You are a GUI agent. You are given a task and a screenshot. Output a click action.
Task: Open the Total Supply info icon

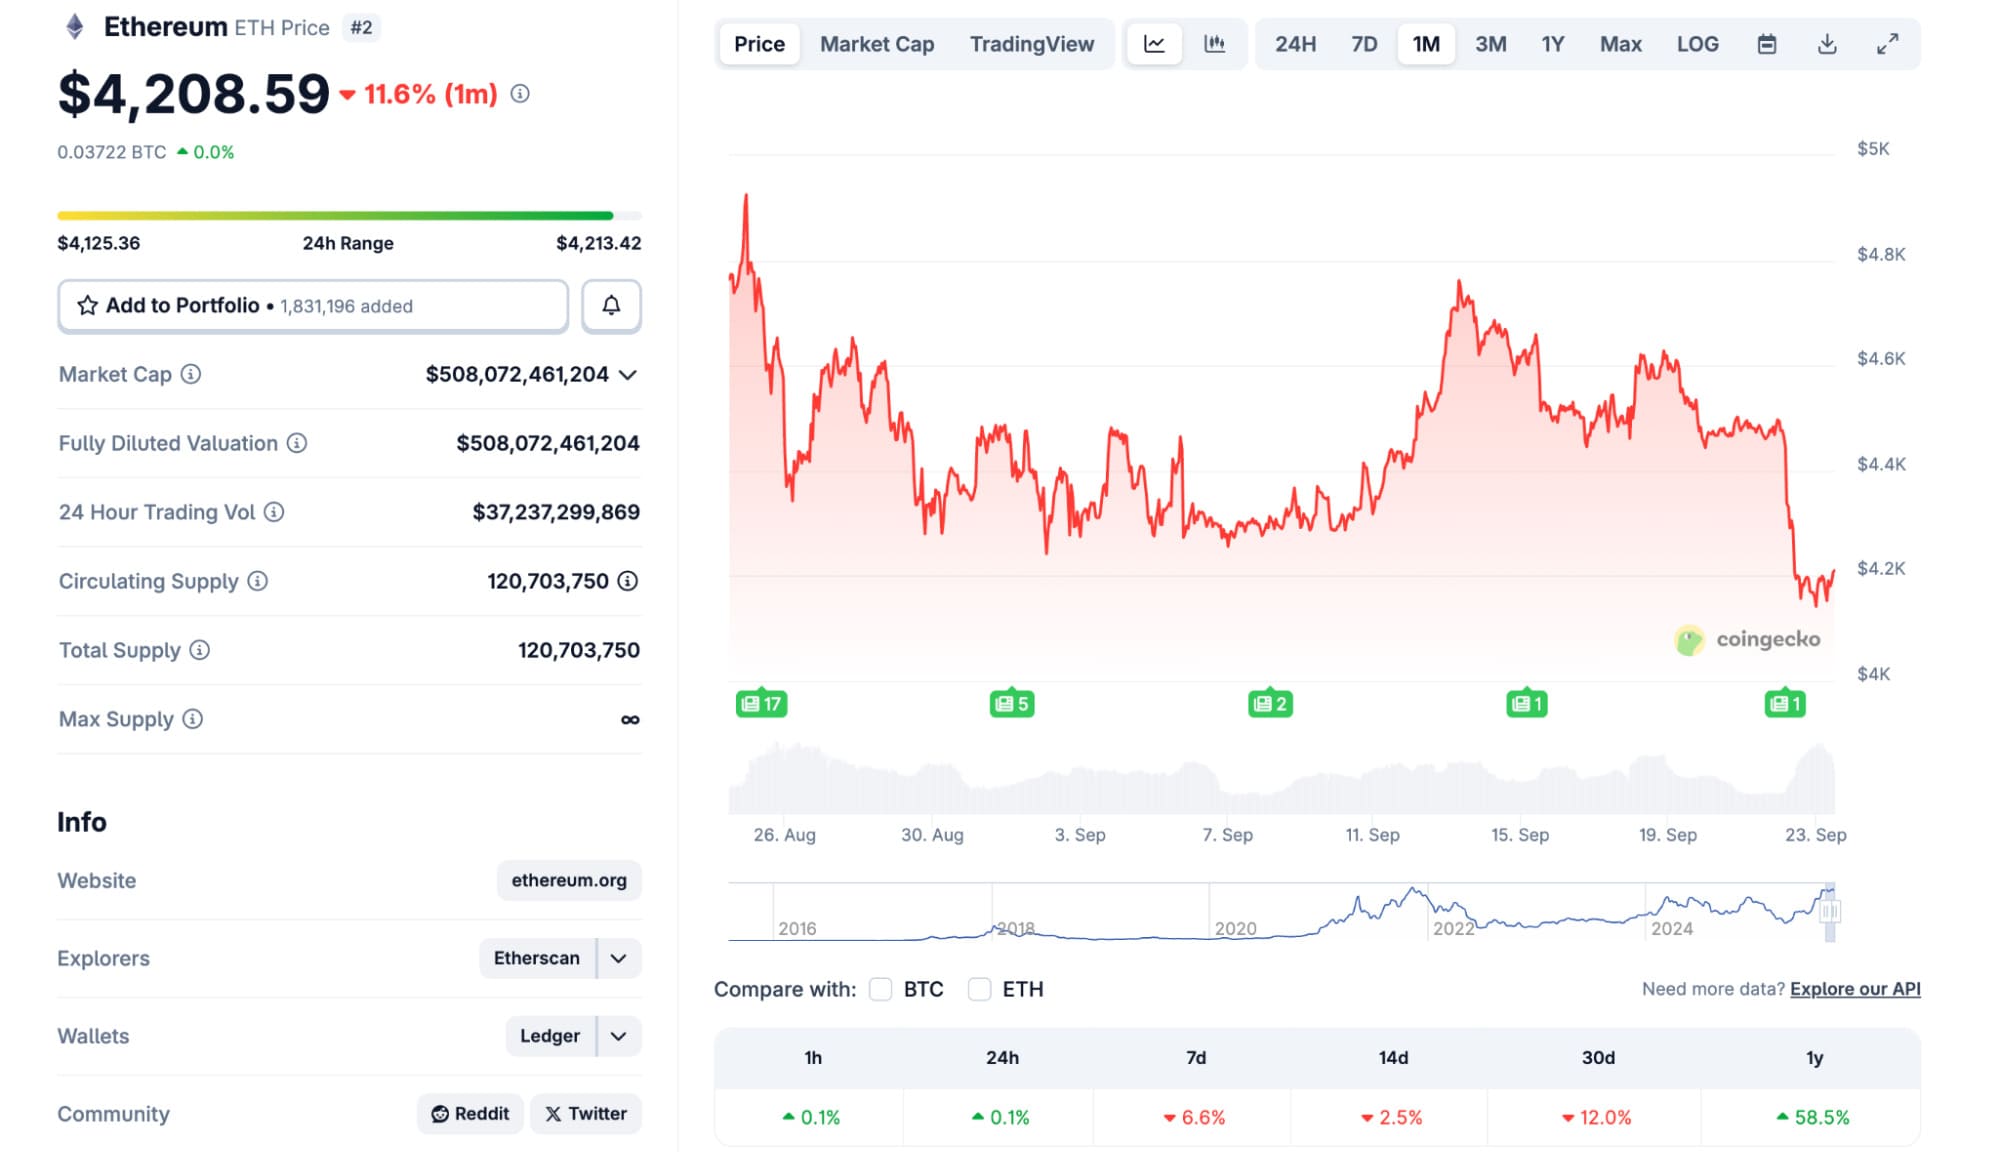[x=200, y=650]
